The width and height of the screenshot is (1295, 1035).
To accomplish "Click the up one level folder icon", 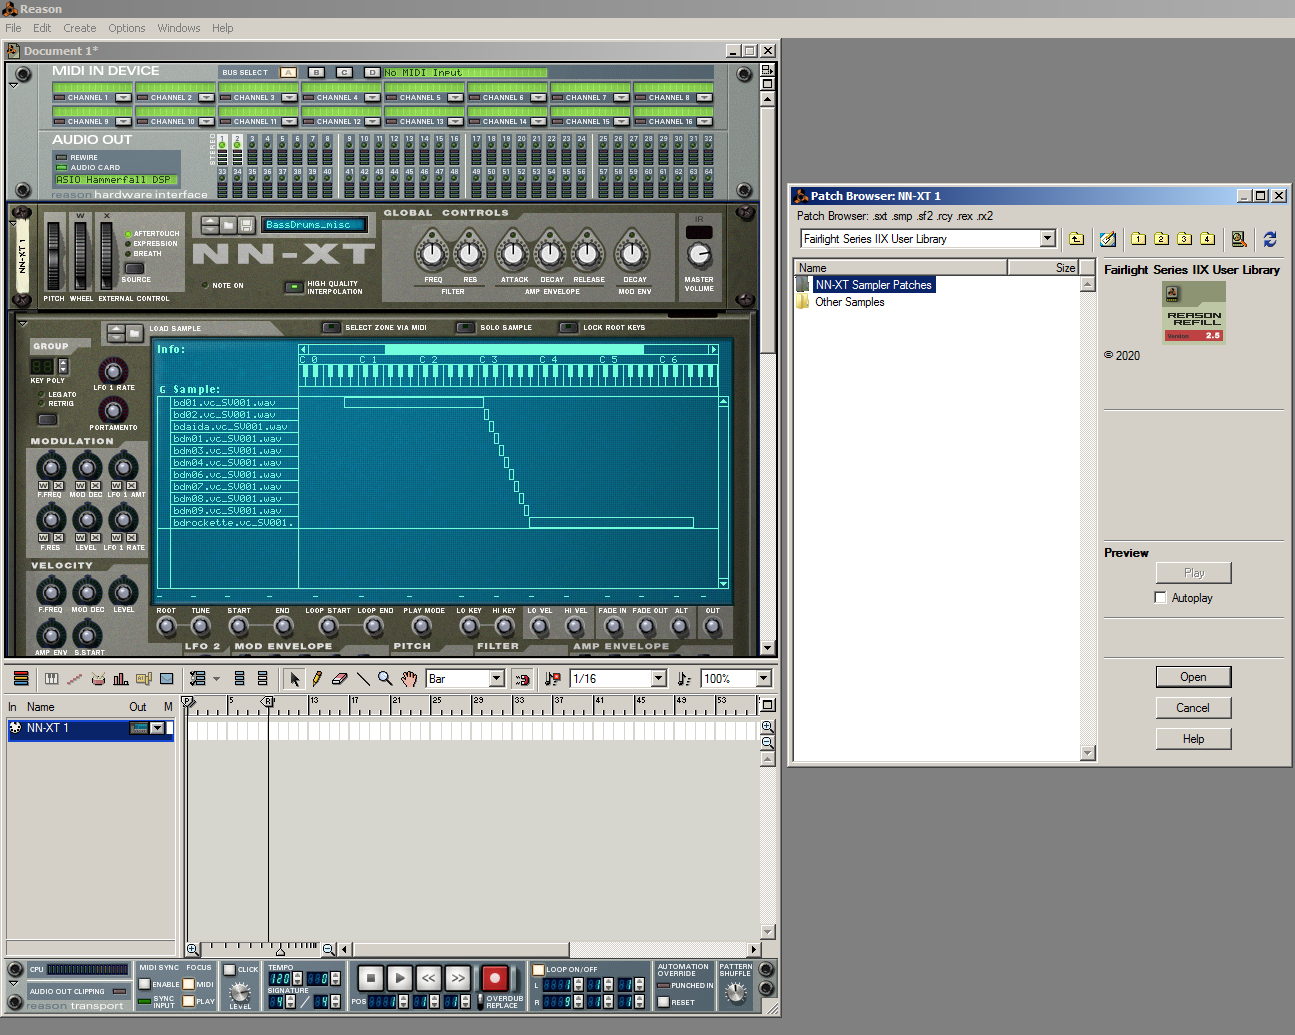I will 1076,239.
